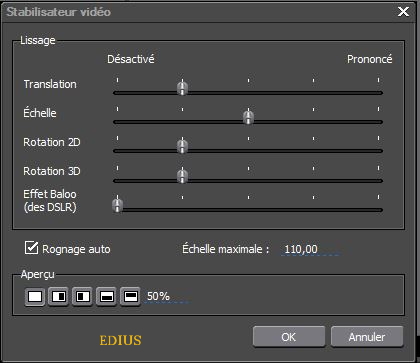Click the Effet Baloo slider handle
The height and width of the screenshot is (363, 420).
tap(117, 205)
